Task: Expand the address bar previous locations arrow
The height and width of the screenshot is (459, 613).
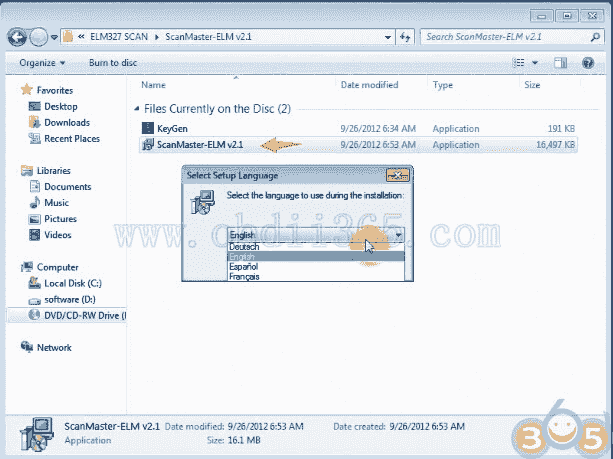Action: [387, 38]
